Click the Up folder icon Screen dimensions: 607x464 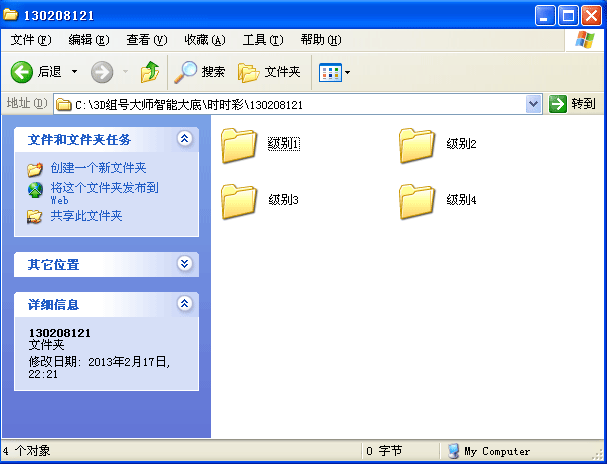pos(150,72)
